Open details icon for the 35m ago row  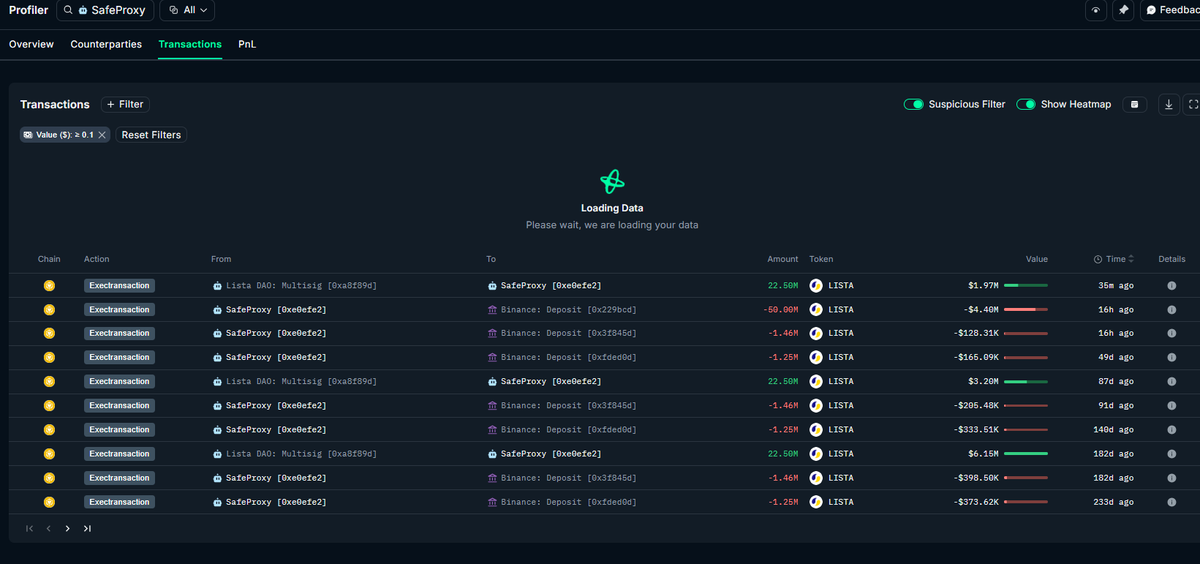point(1171,286)
